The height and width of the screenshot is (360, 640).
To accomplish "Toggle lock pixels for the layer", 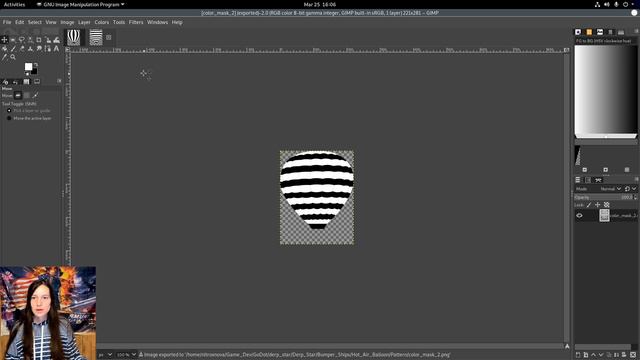I will coord(589,205).
